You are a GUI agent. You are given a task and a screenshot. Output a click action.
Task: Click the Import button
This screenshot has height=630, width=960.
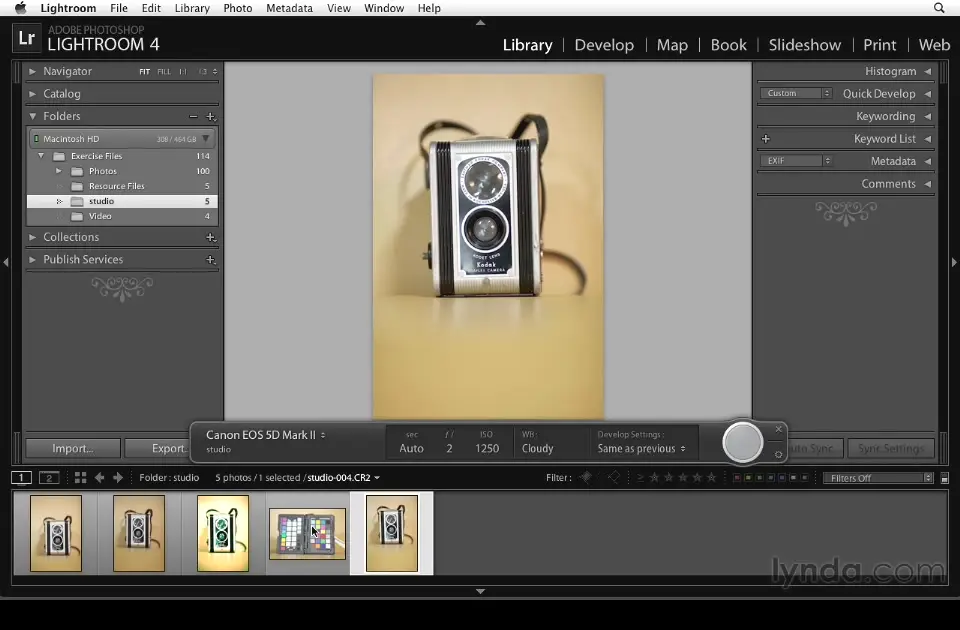[73, 448]
